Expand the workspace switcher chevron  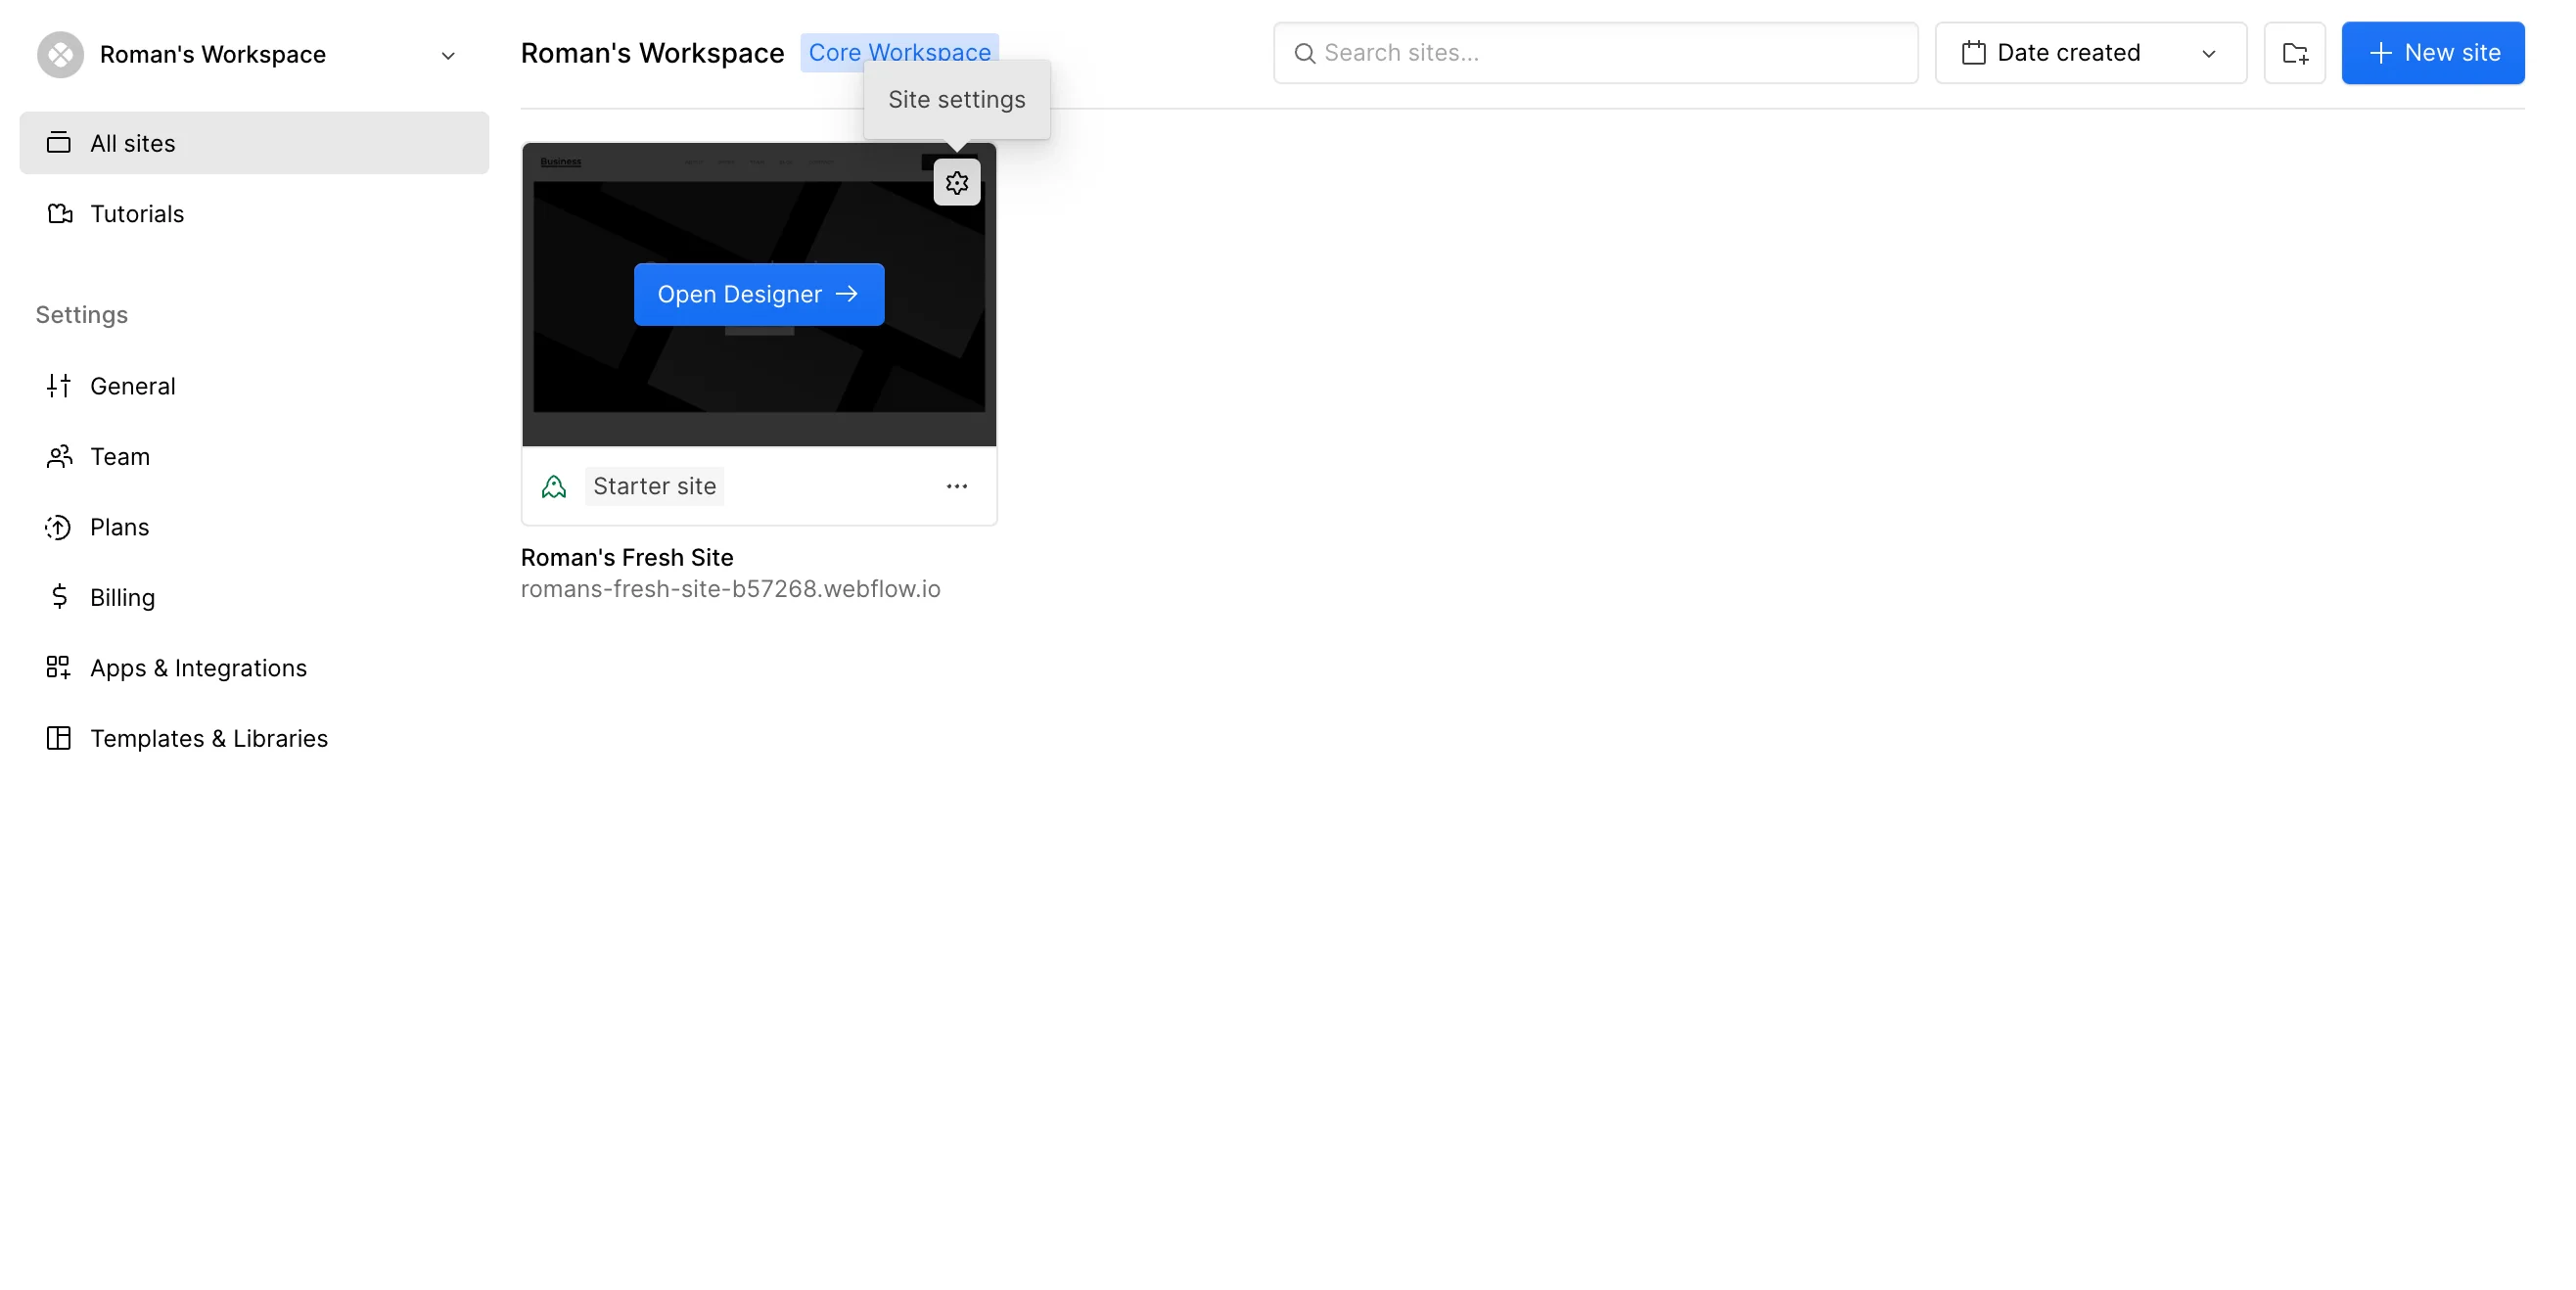coord(448,55)
